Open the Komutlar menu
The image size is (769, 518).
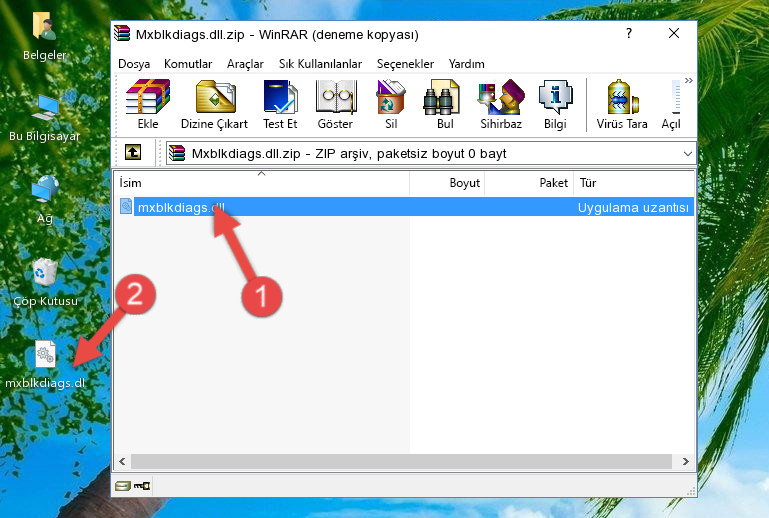click(188, 64)
